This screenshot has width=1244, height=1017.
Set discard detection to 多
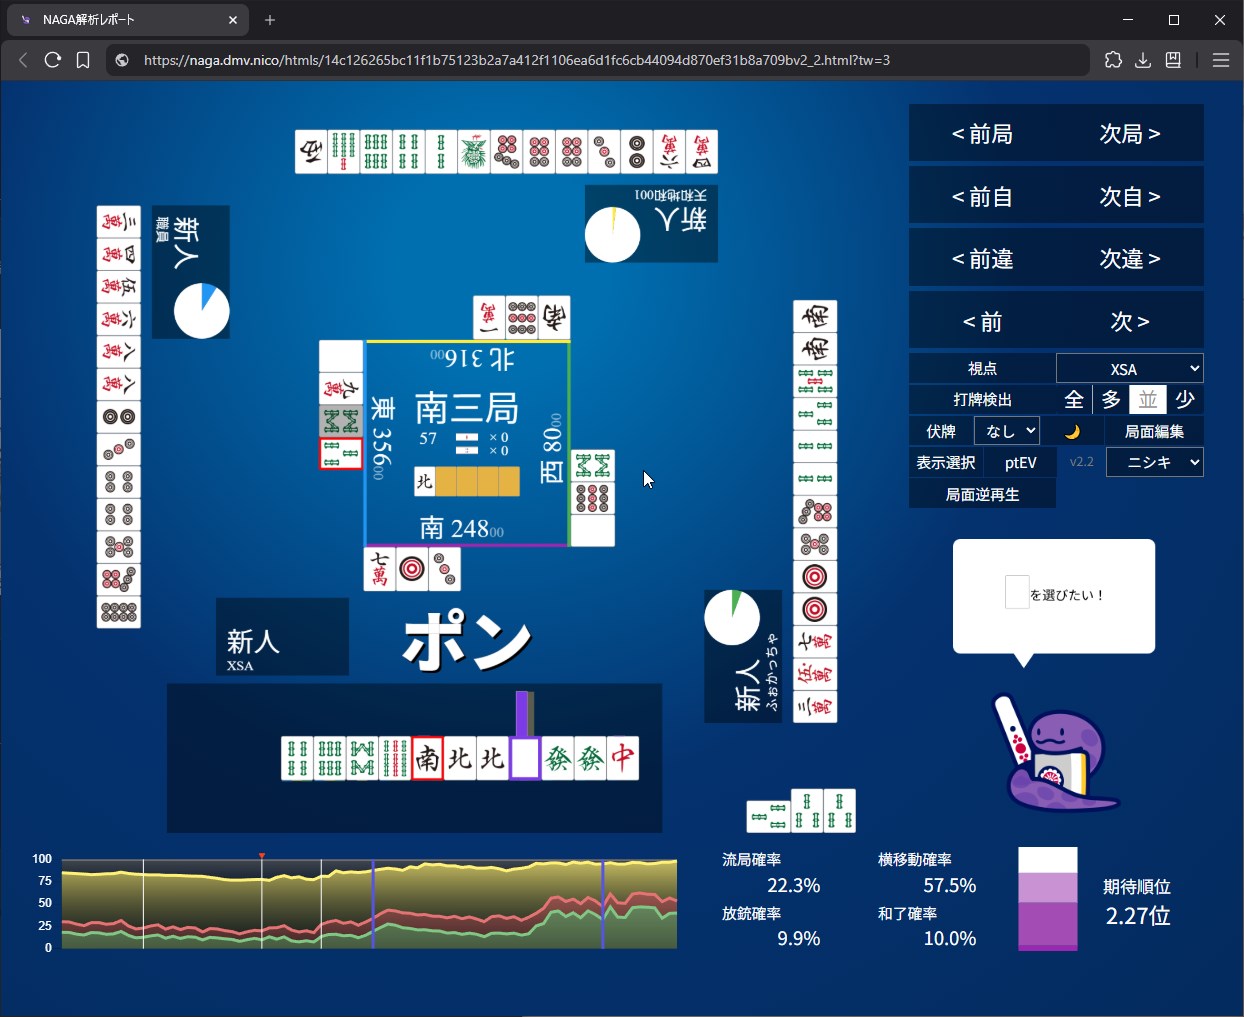1111,400
